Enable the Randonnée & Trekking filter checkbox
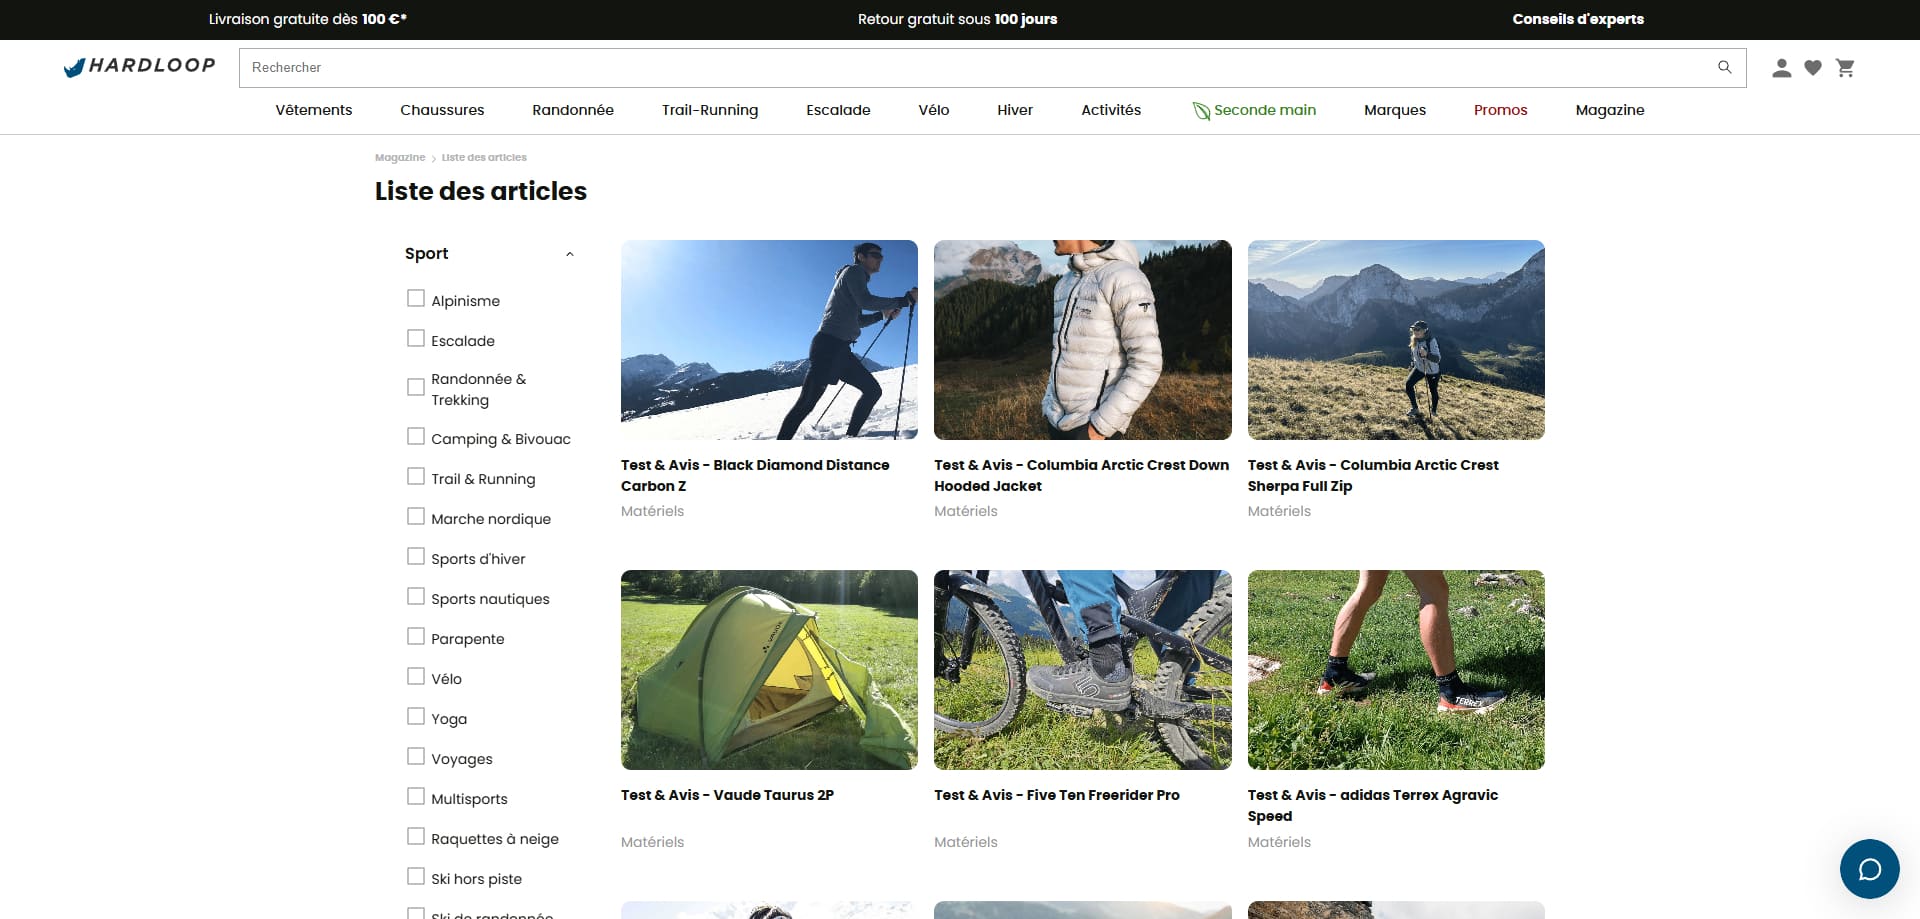 (x=416, y=387)
